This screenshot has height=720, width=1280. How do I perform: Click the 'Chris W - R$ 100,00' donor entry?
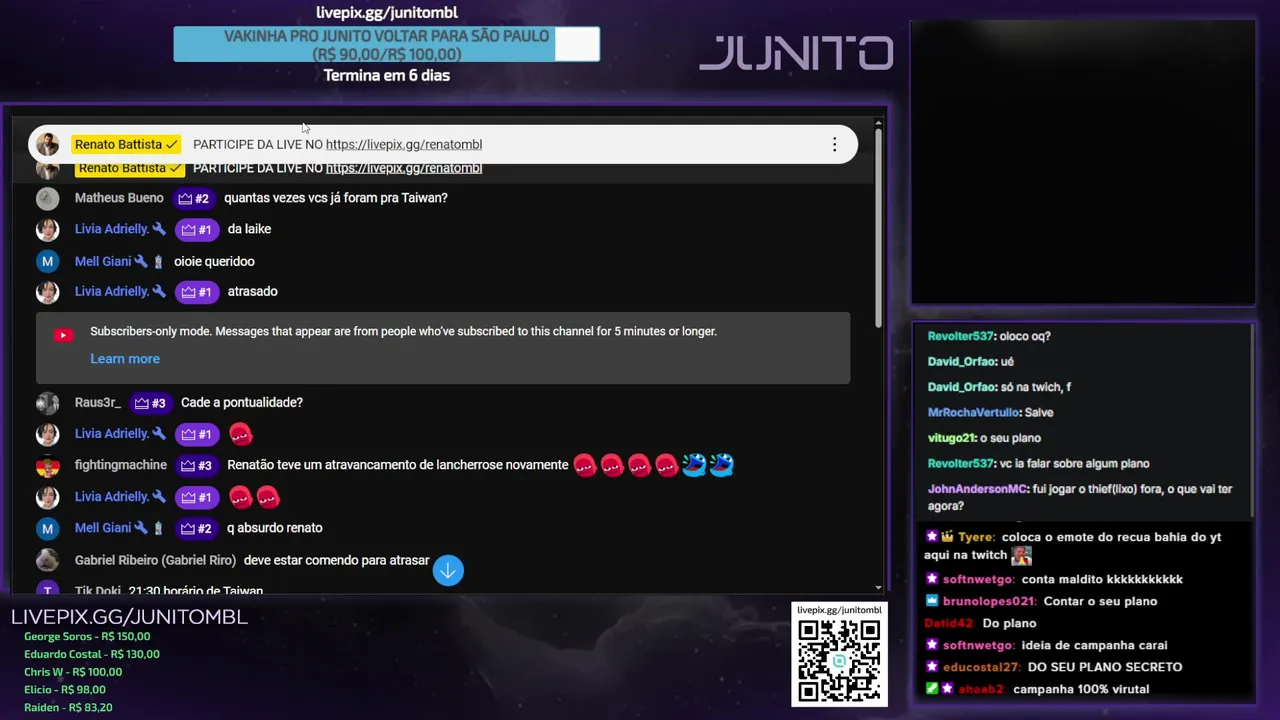(73, 672)
